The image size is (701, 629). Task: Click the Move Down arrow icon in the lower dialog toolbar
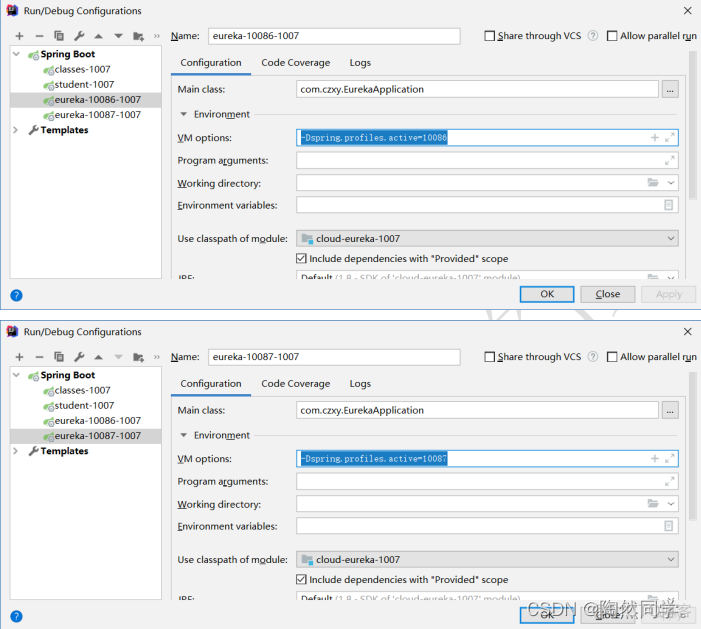(118, 357)
